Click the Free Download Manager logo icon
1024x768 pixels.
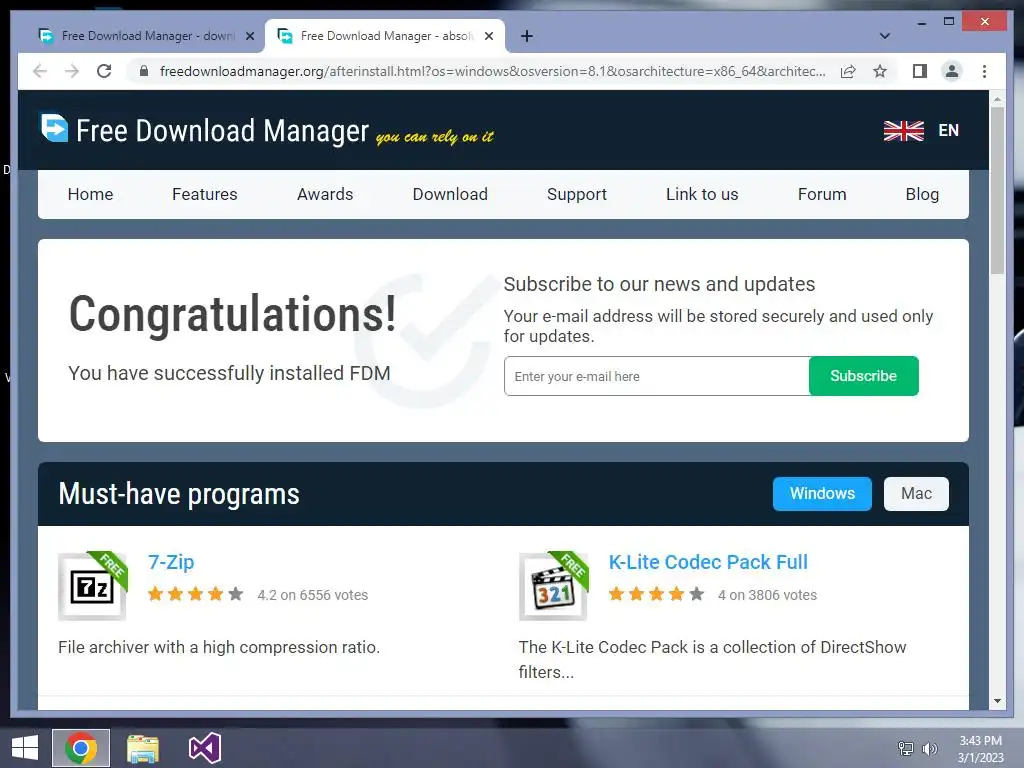coord(54,127)
